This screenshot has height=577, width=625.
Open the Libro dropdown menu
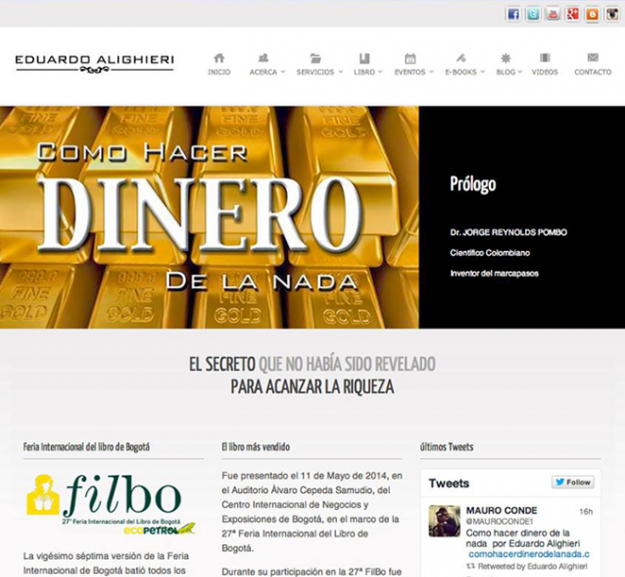366,64
